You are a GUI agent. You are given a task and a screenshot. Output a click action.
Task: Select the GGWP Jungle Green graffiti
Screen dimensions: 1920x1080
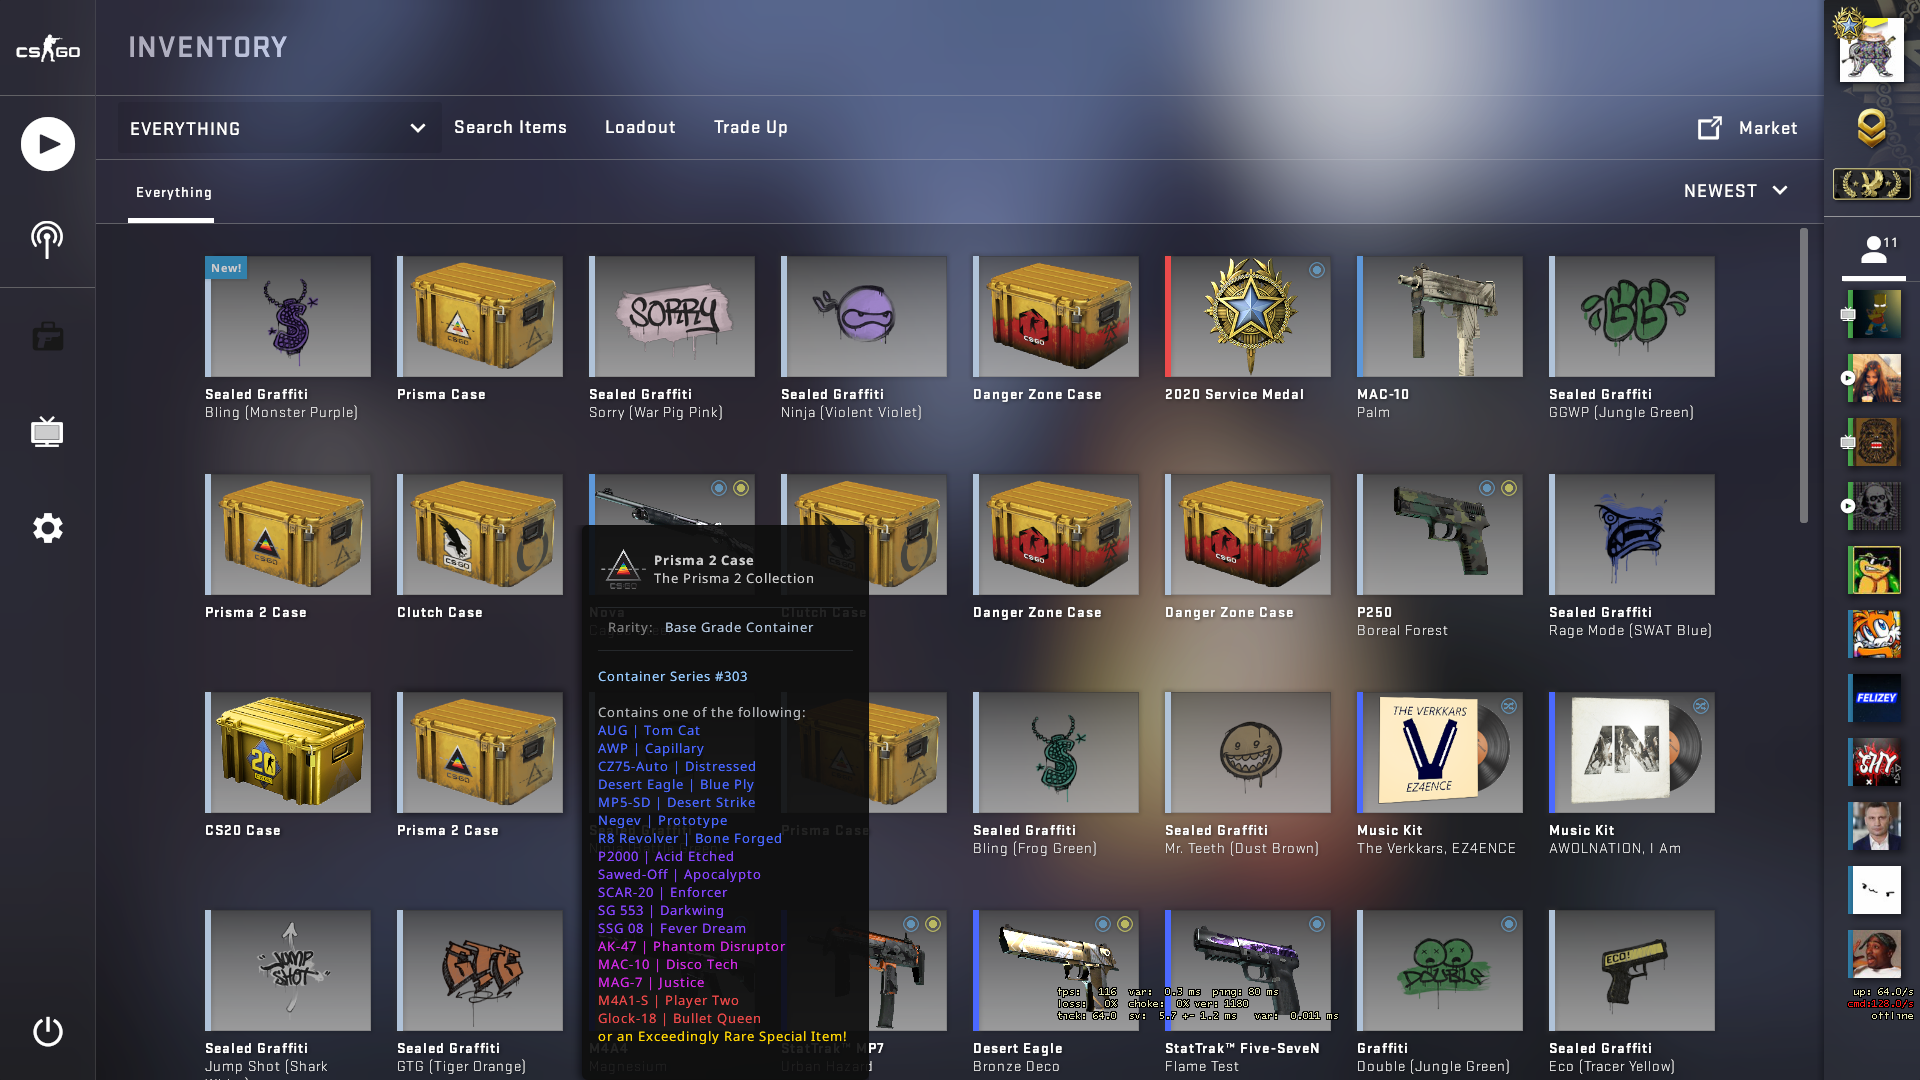1632,316
